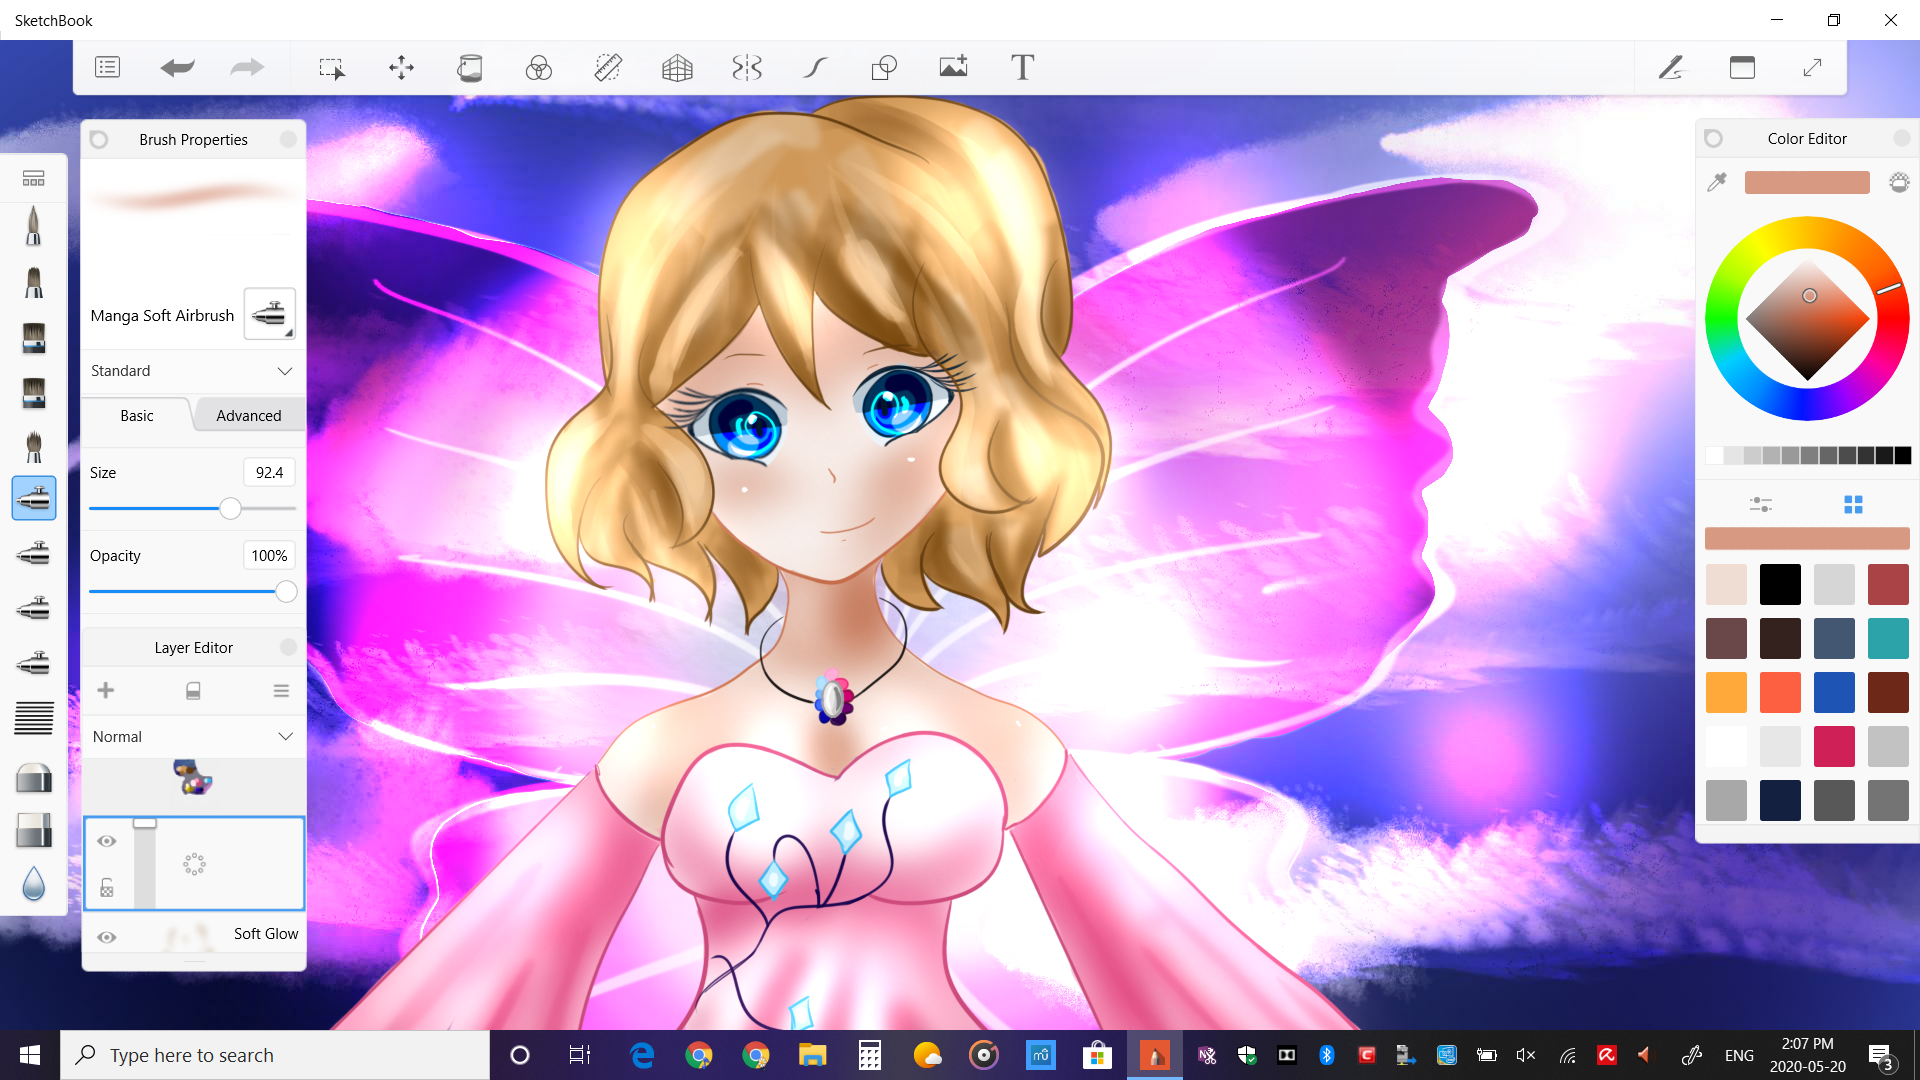The width and height of the screenshot is (1920, 1080).
Task: Pick the orange color swatch
Action: tap(1726, 692)
